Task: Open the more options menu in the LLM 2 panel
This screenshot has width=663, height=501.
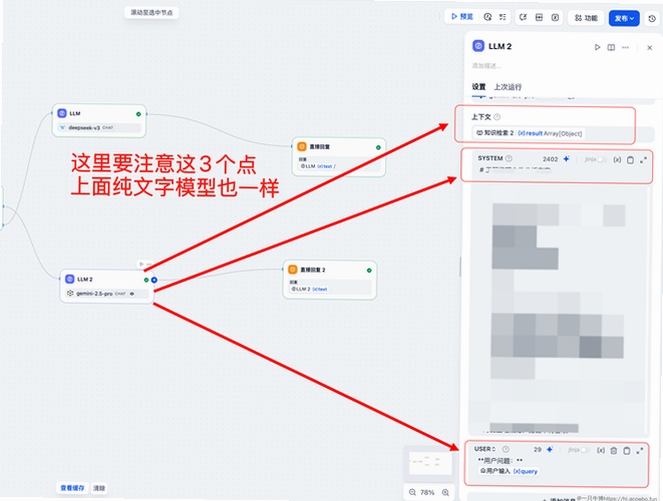Action: (625, 47)
